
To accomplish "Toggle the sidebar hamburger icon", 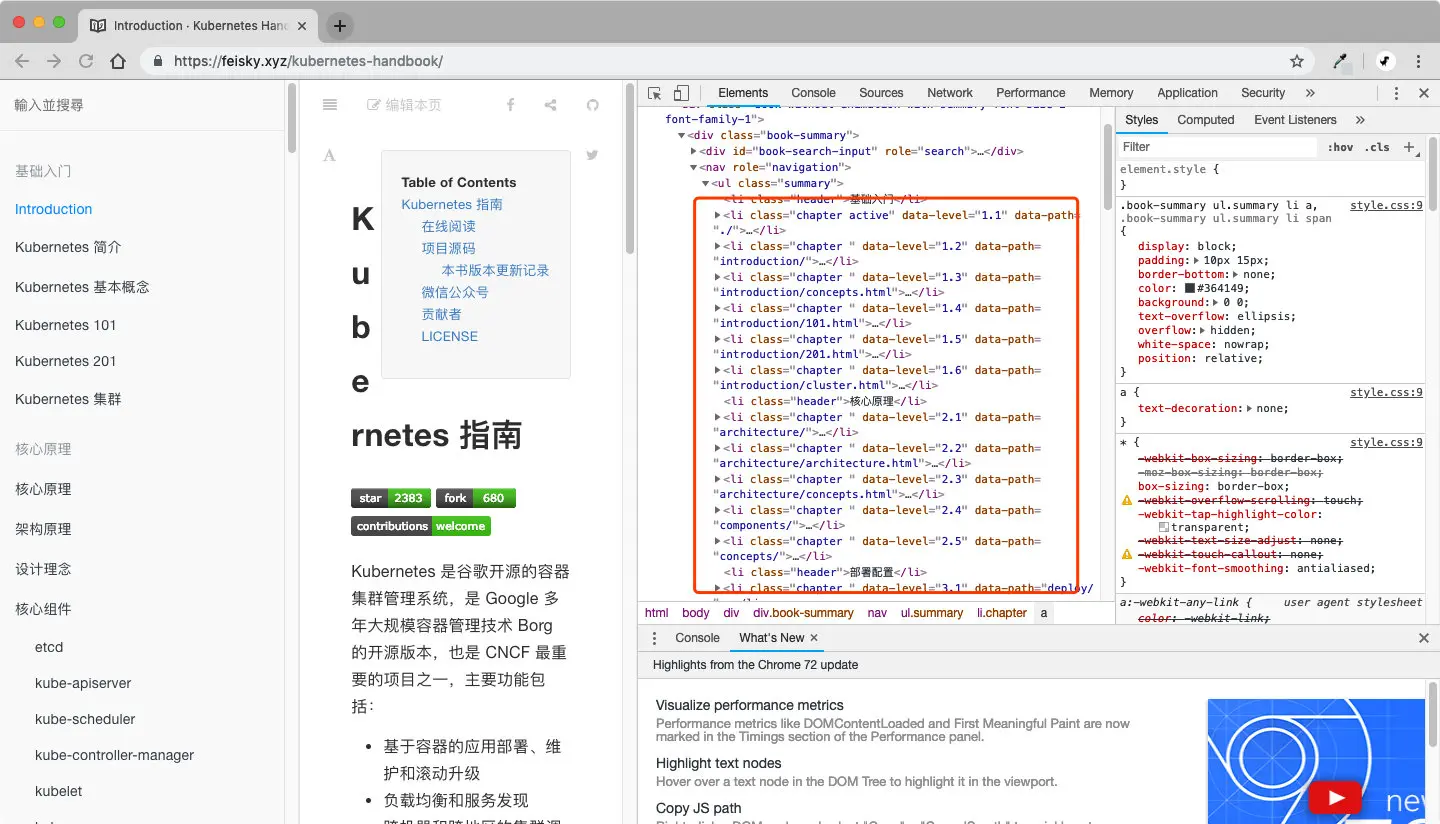I will click(330, 105).
